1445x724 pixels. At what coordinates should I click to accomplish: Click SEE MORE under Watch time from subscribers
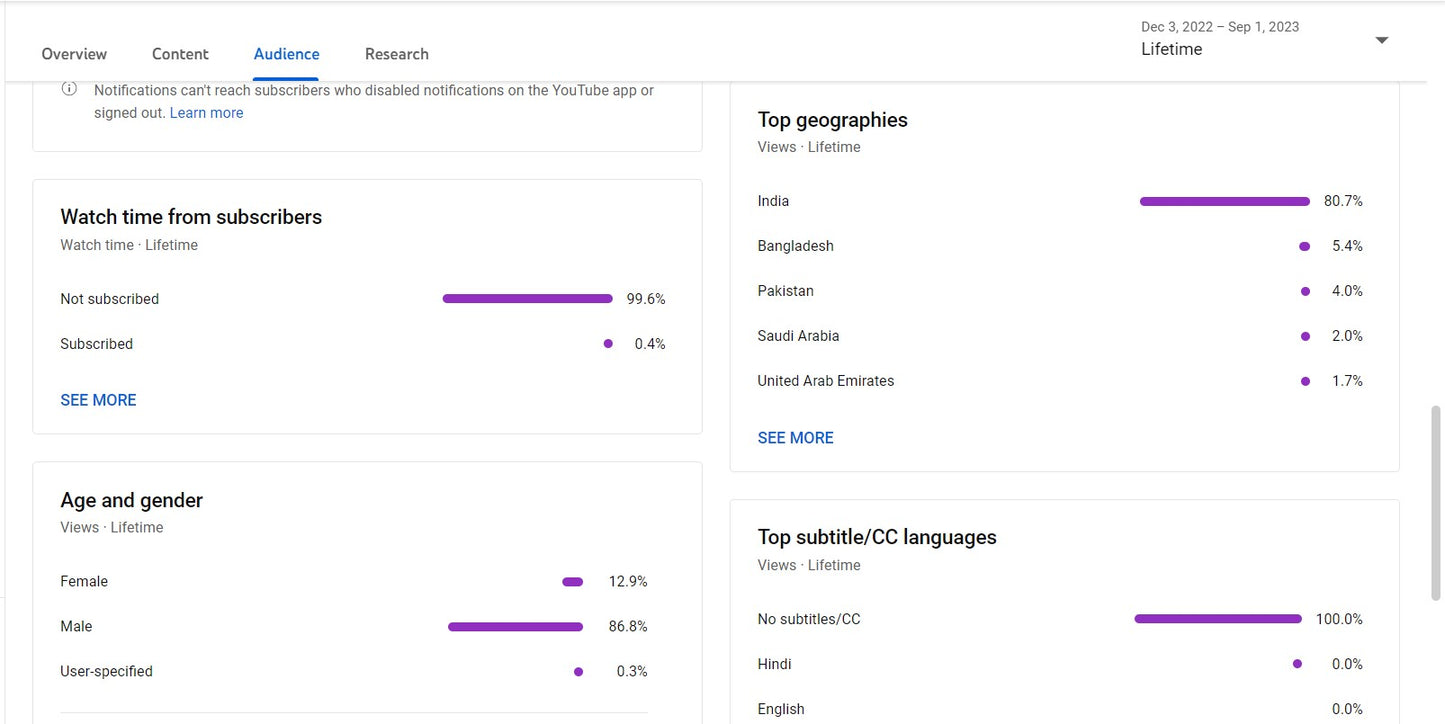[98, 400]
